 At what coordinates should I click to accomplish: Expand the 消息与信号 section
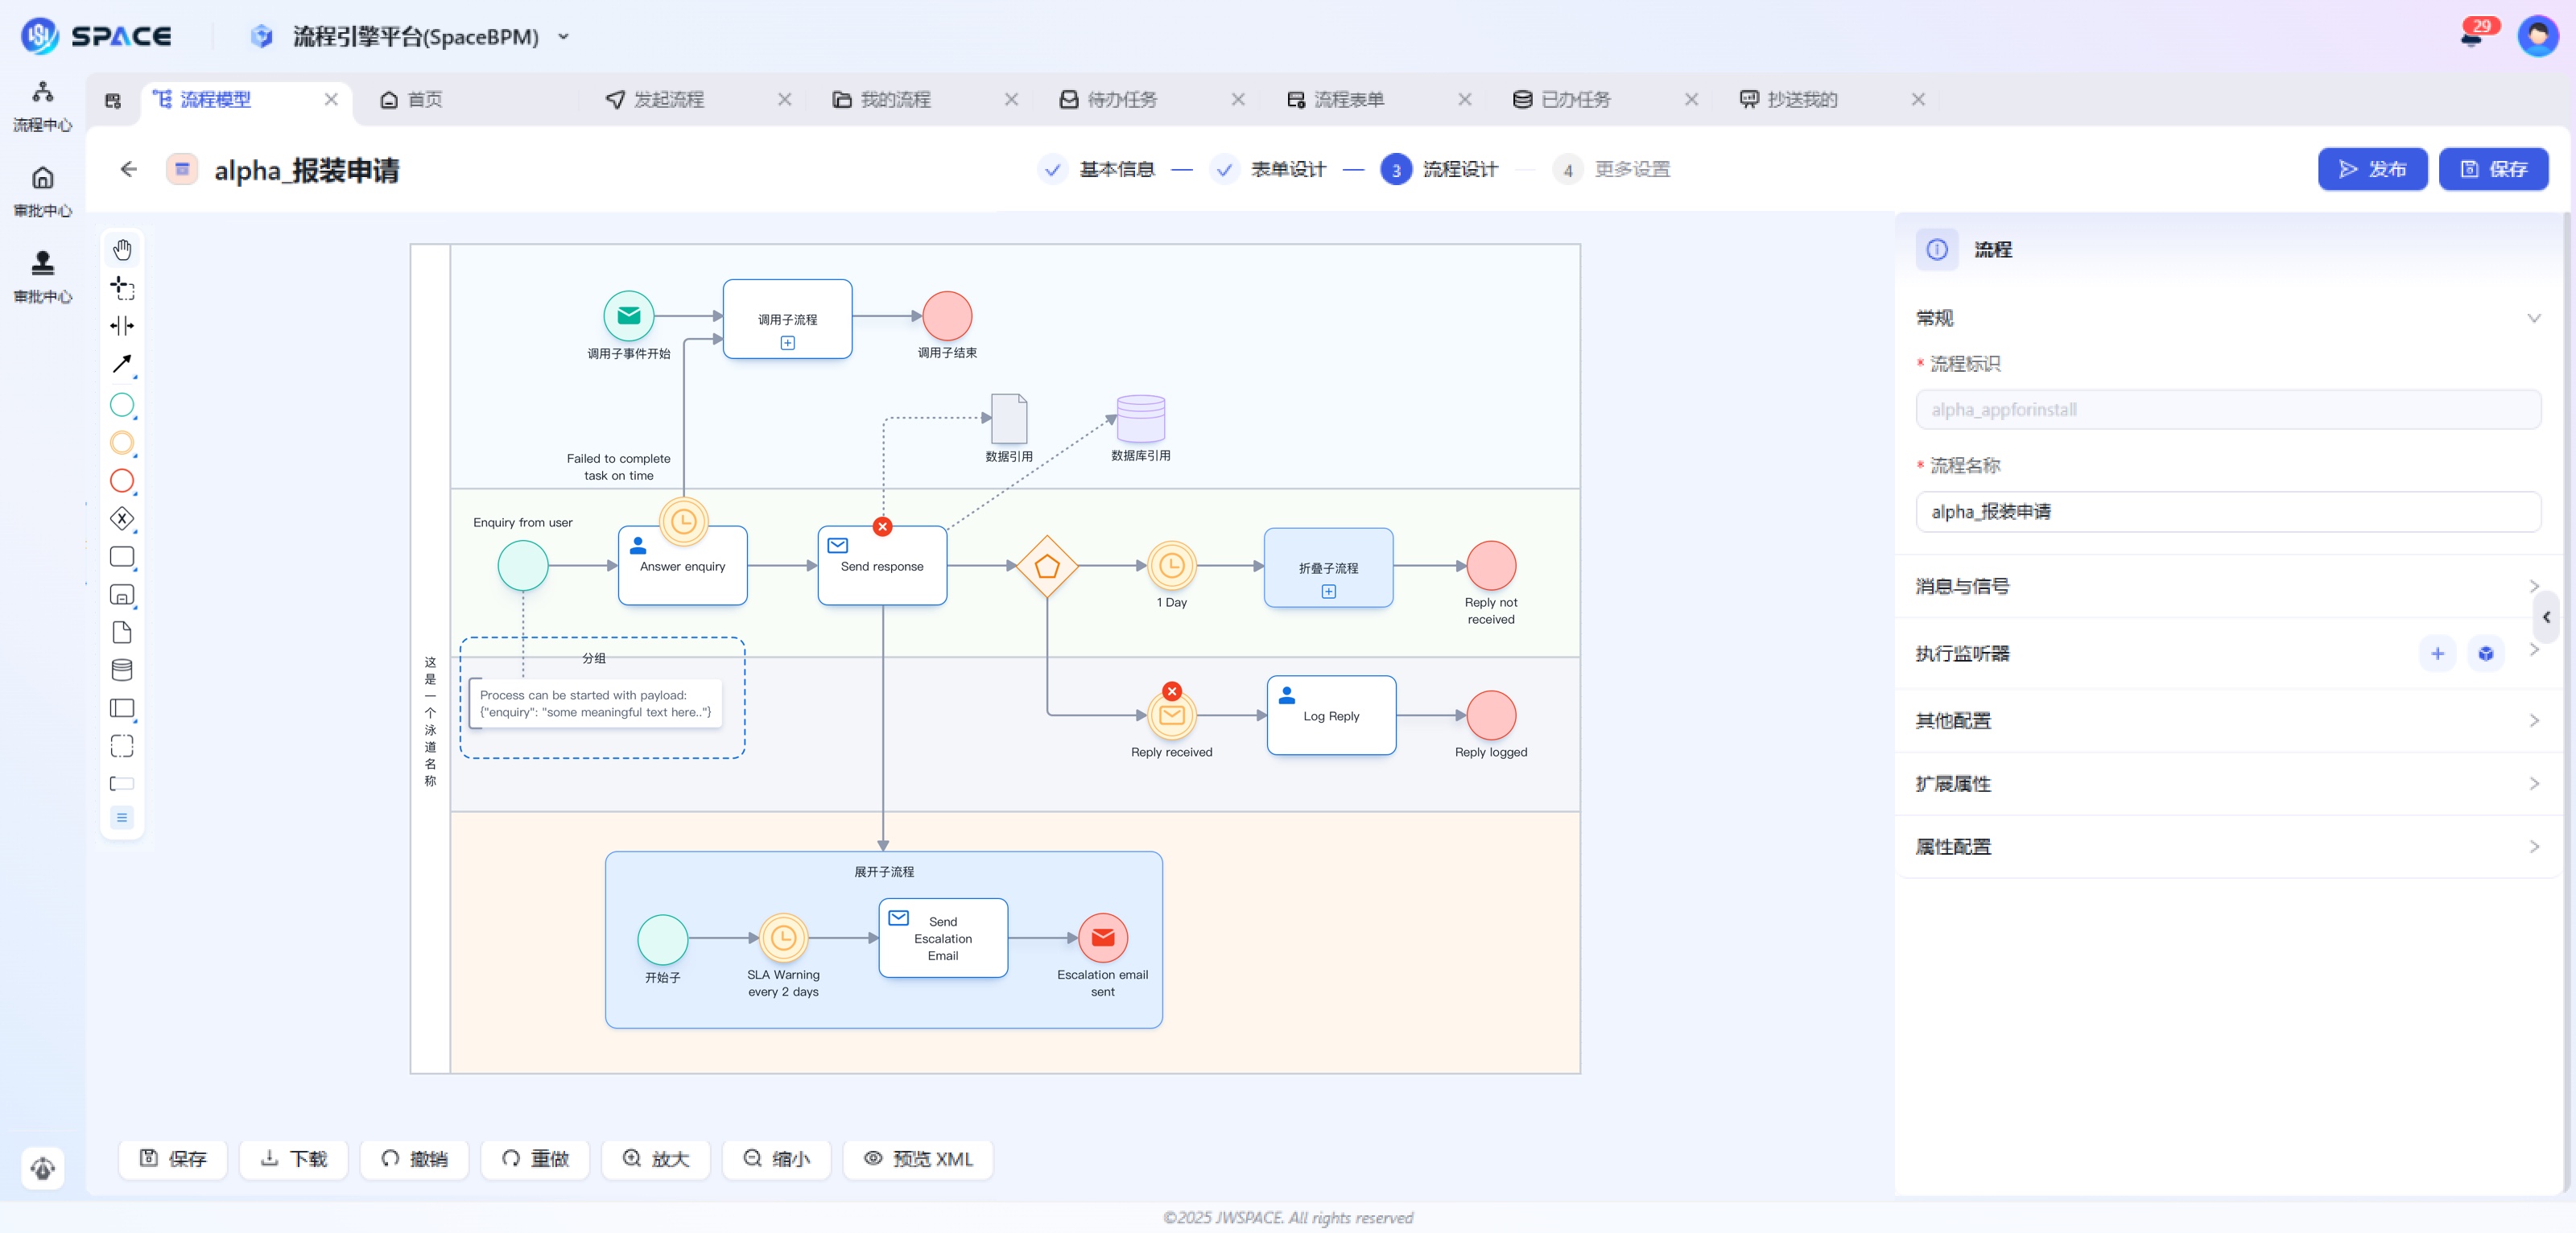[x=2533, y=586]
